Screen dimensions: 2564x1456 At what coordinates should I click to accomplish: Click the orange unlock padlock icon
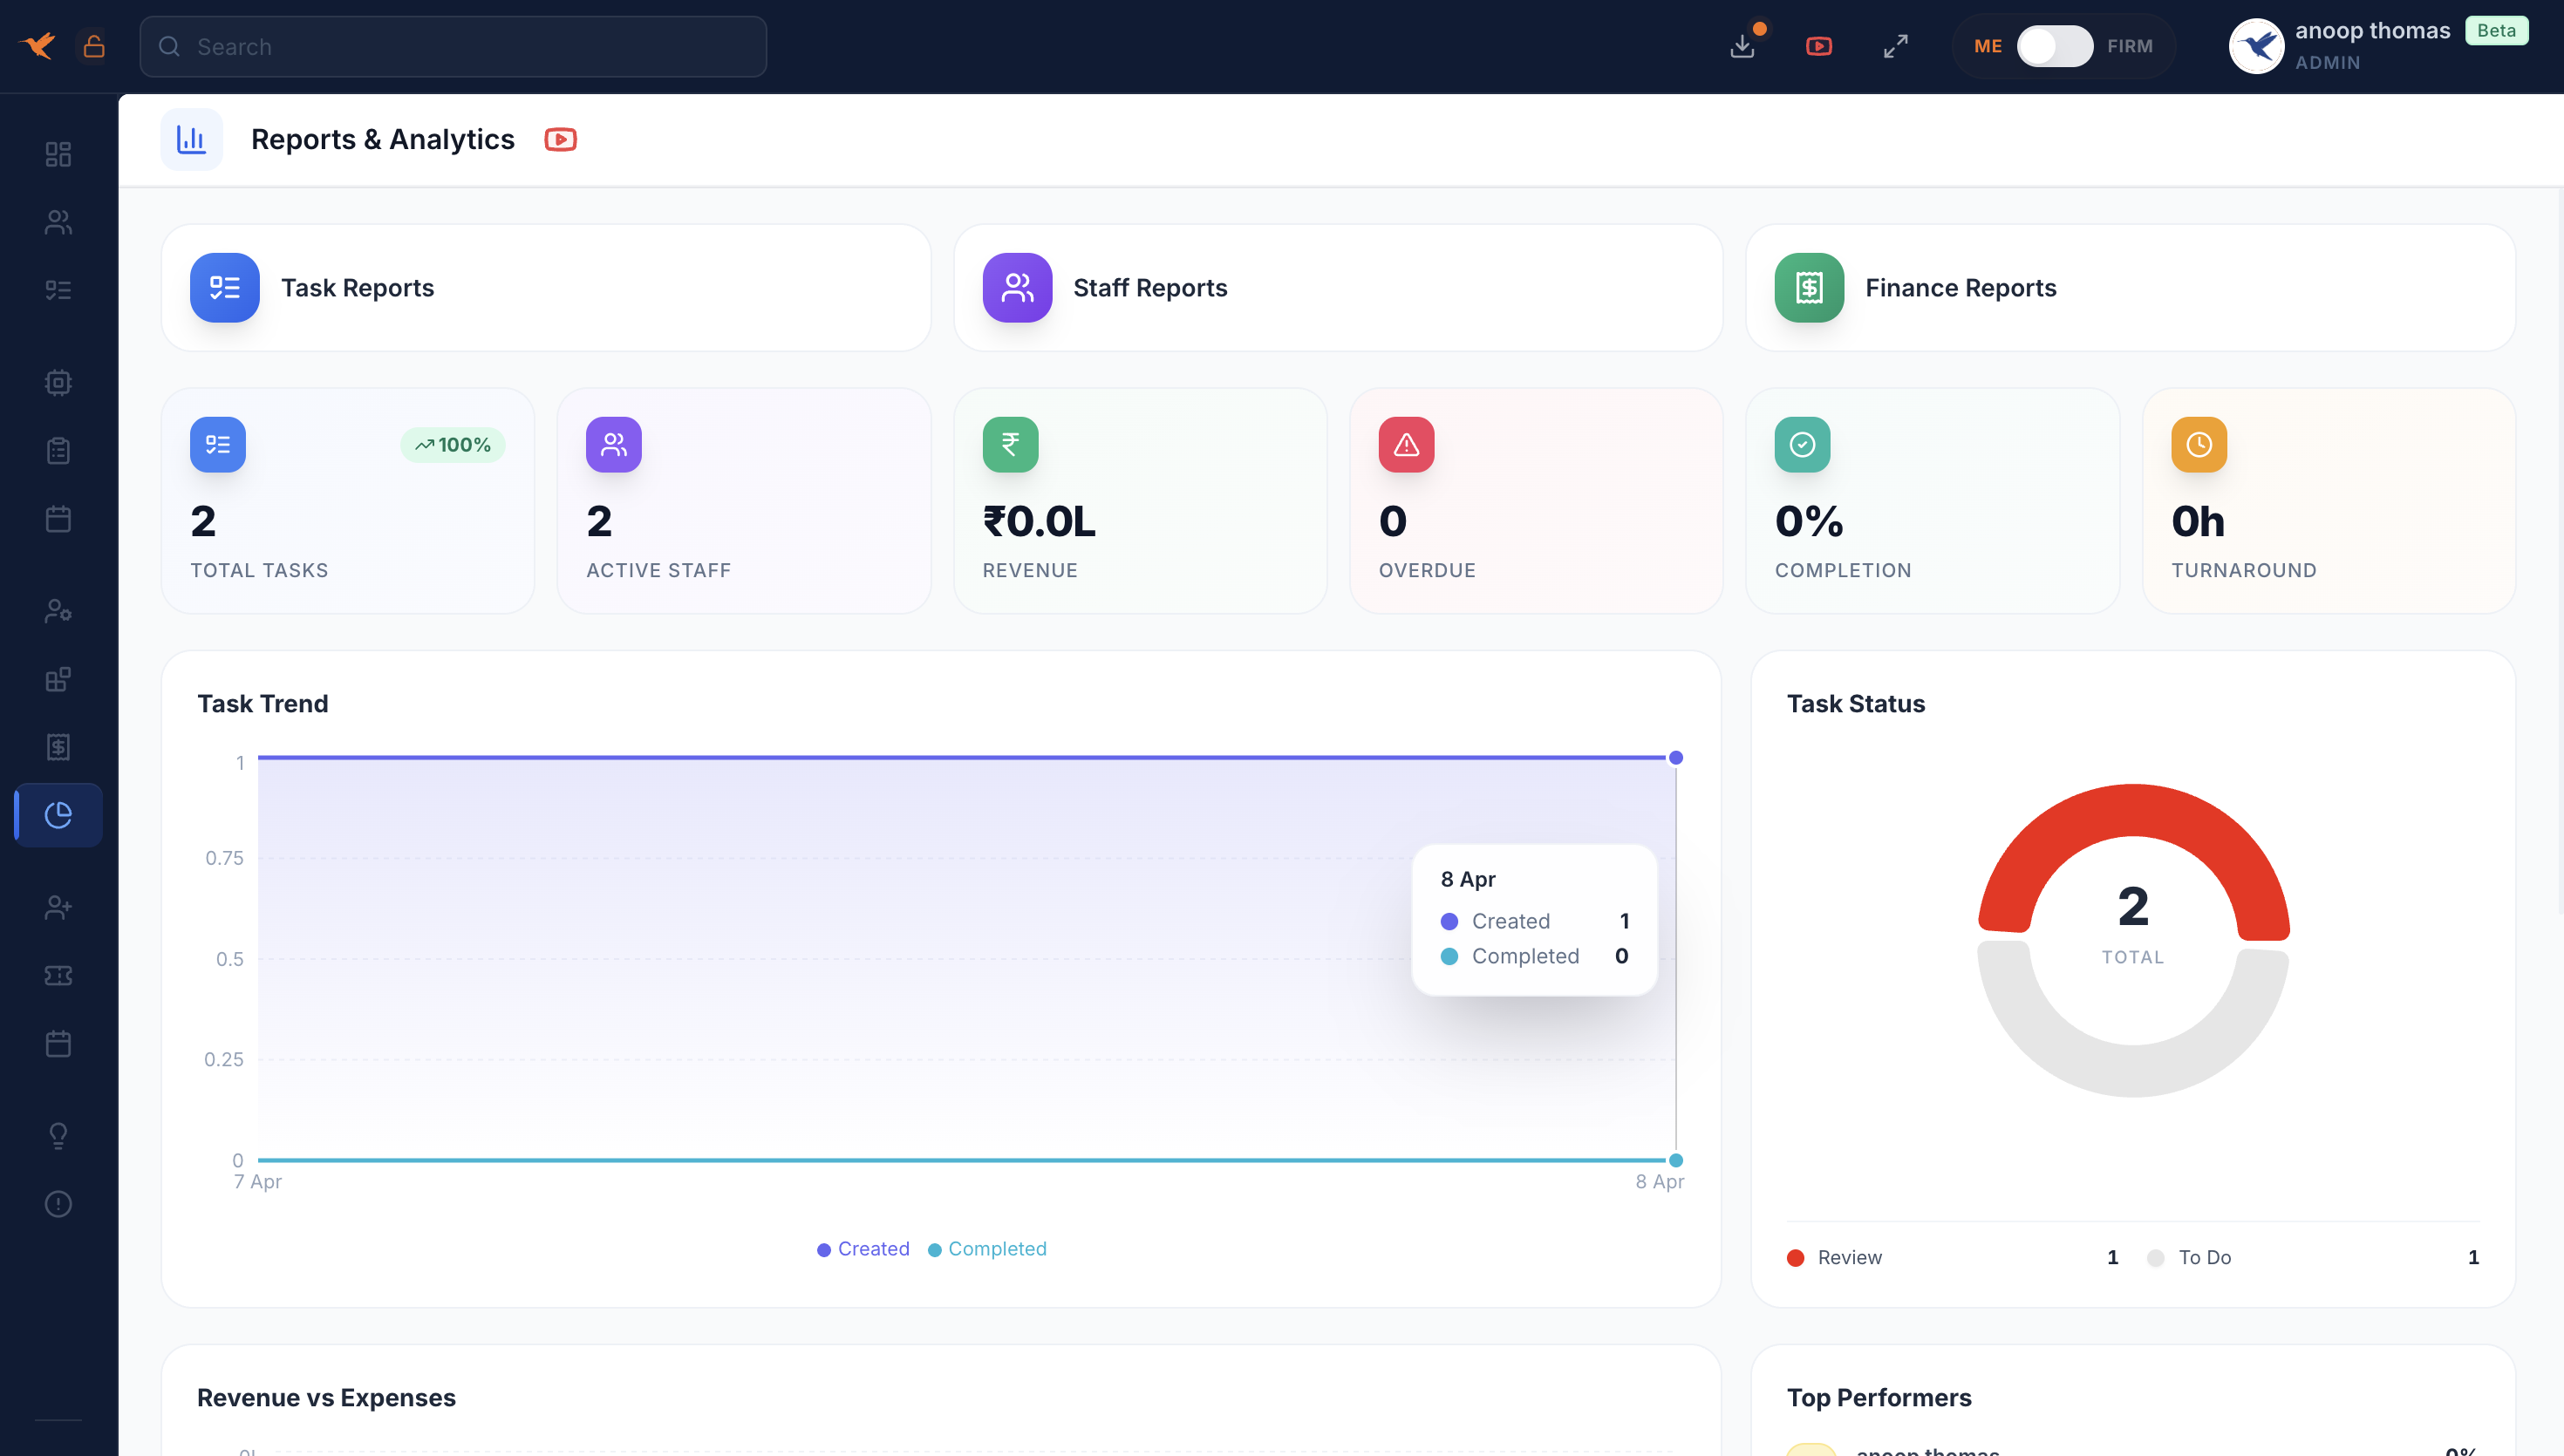point(94,46)
